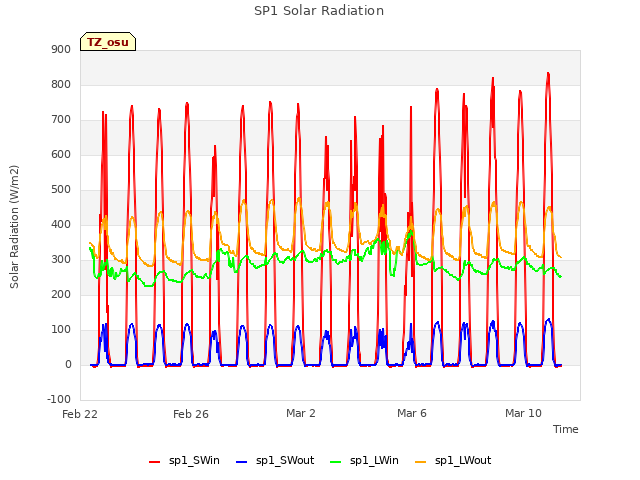Screen dimensions: 640x480
Task: Click the -100 y-axis tick label
Action: point(59,399)
